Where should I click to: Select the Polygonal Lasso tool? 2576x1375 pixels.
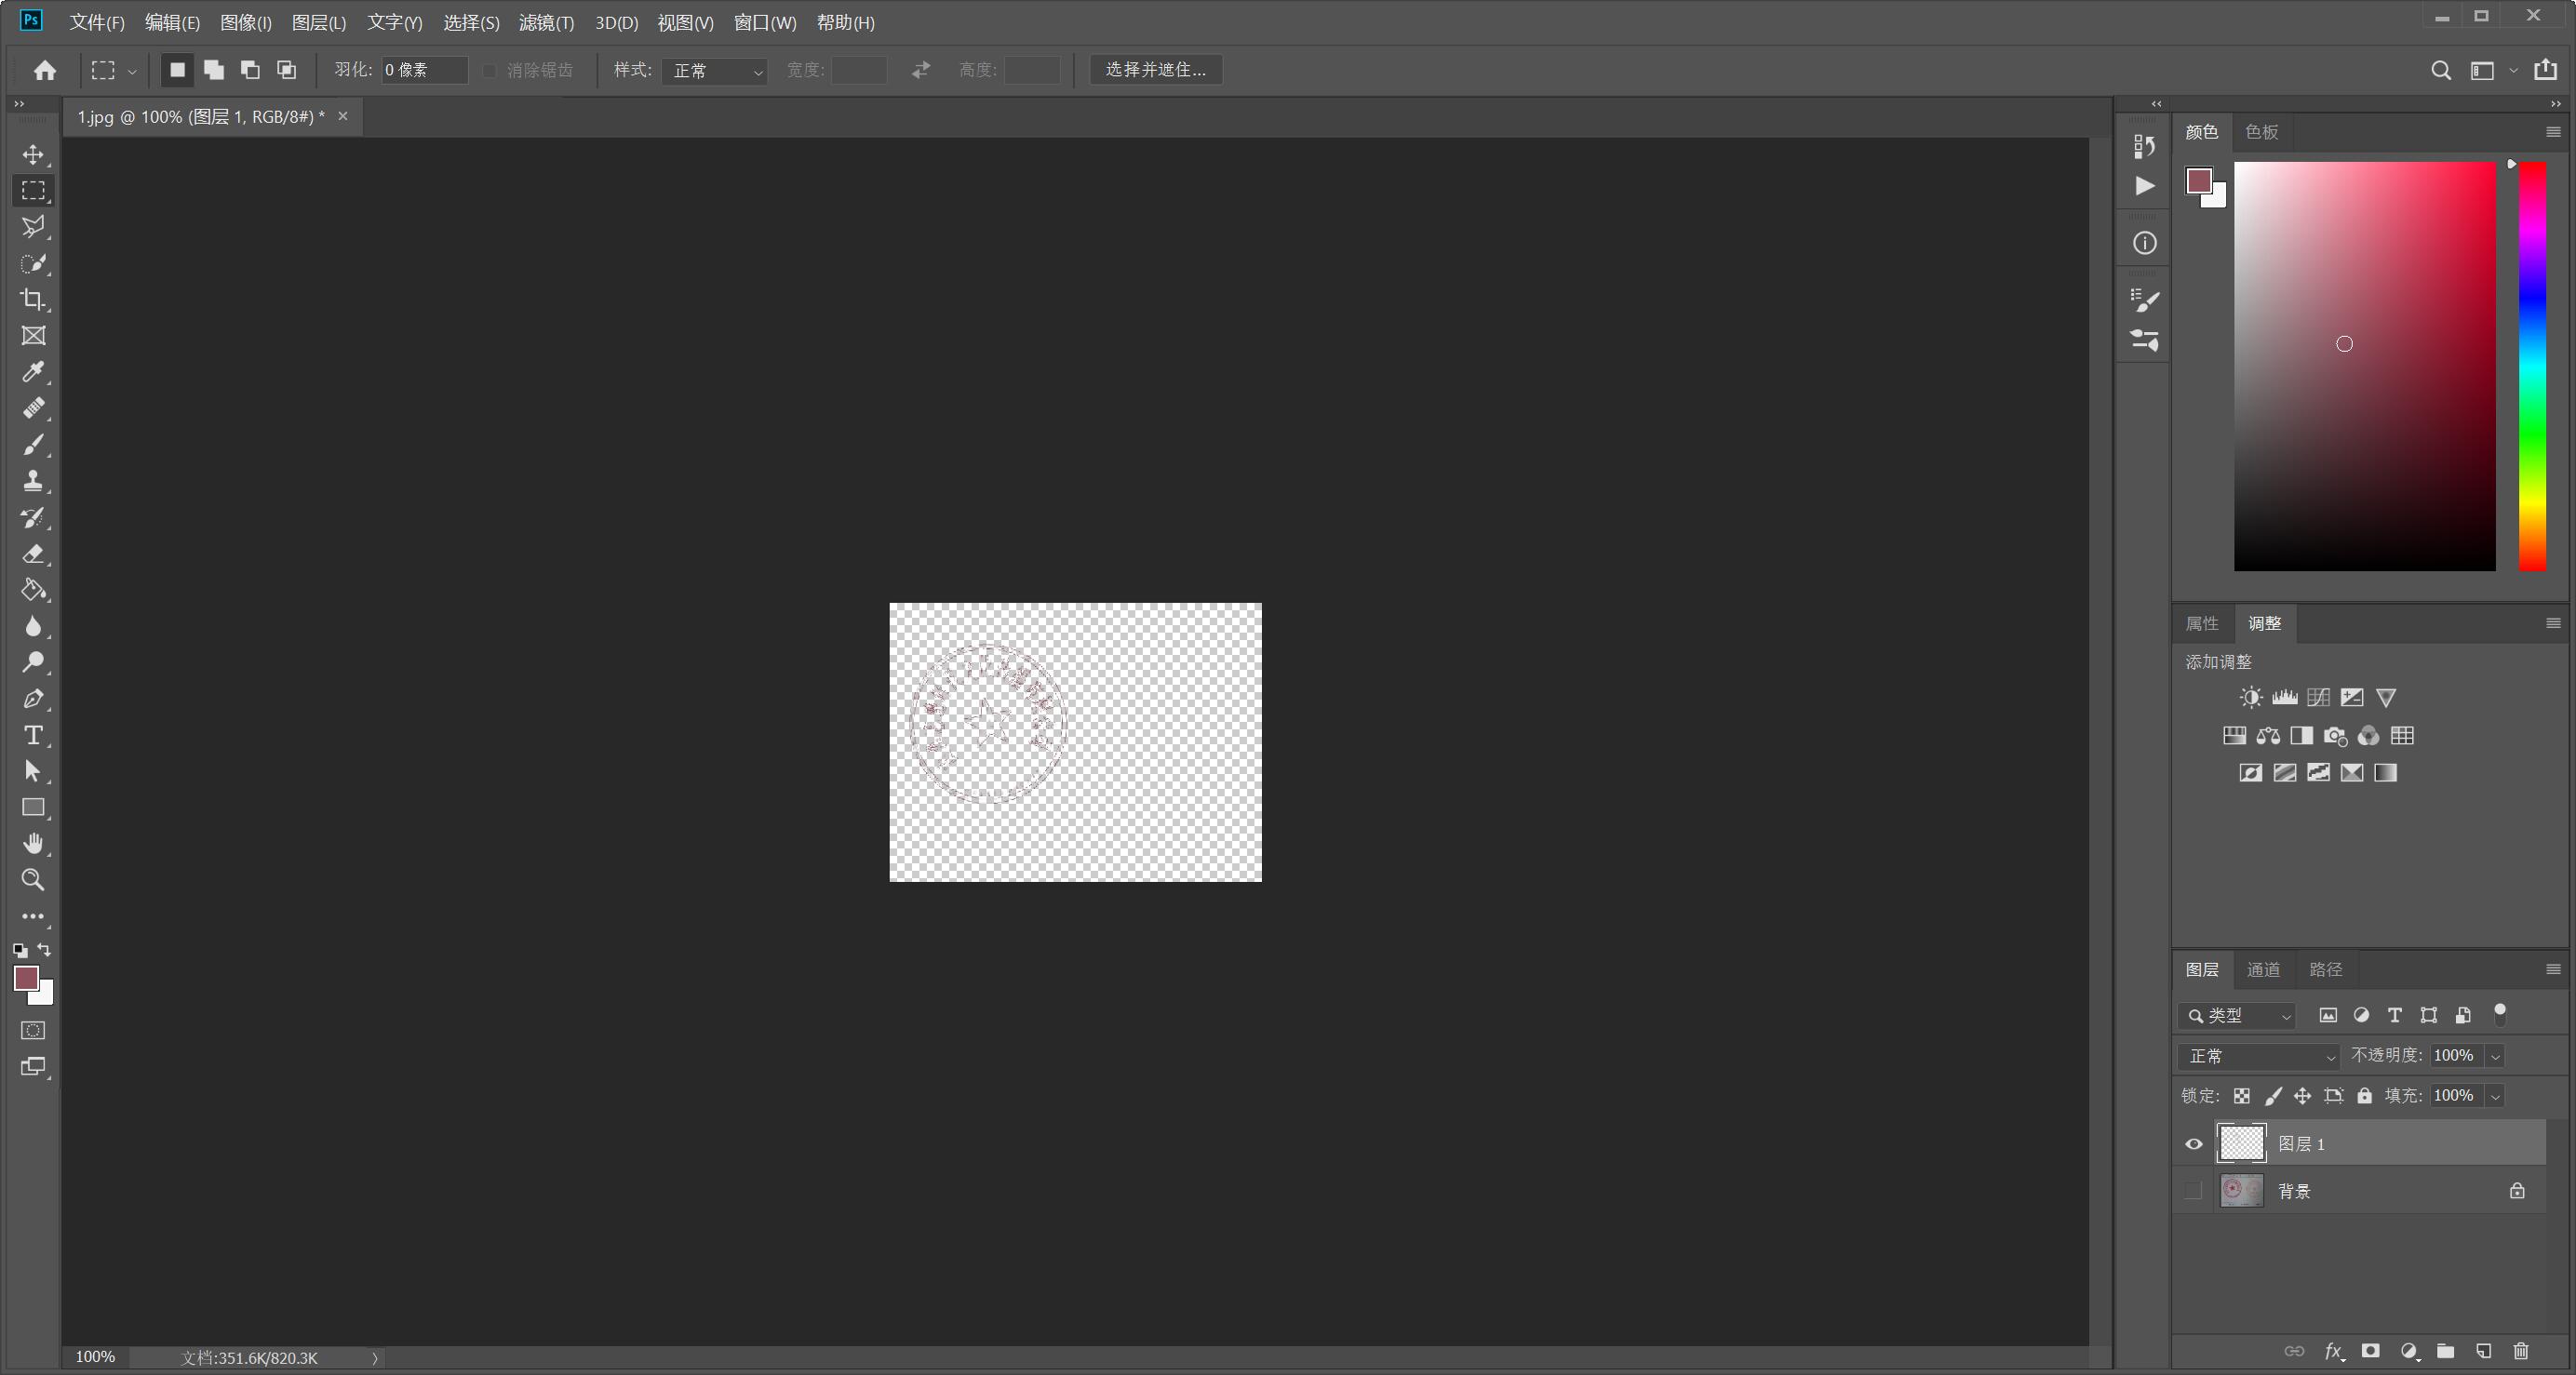click(33, 227)
